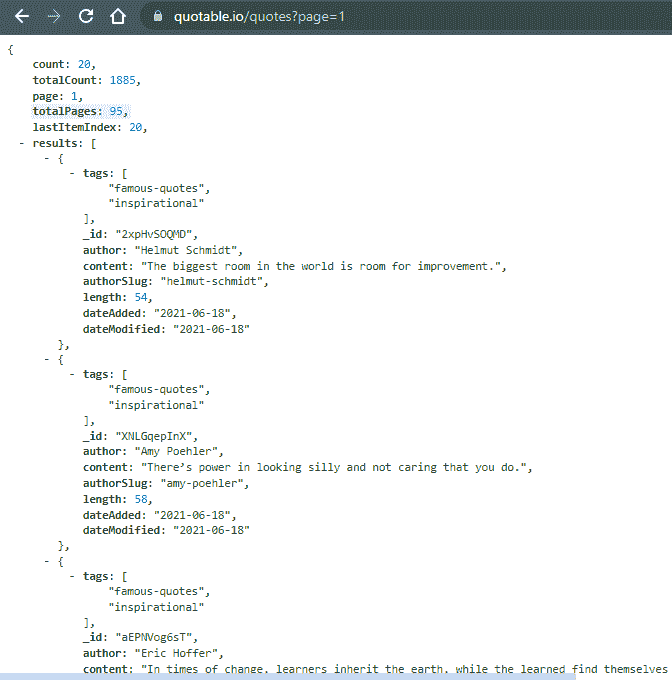The height and width of the screenshot is (680, 672).
Task: Click the browser forward arrow
Action: 53,17
